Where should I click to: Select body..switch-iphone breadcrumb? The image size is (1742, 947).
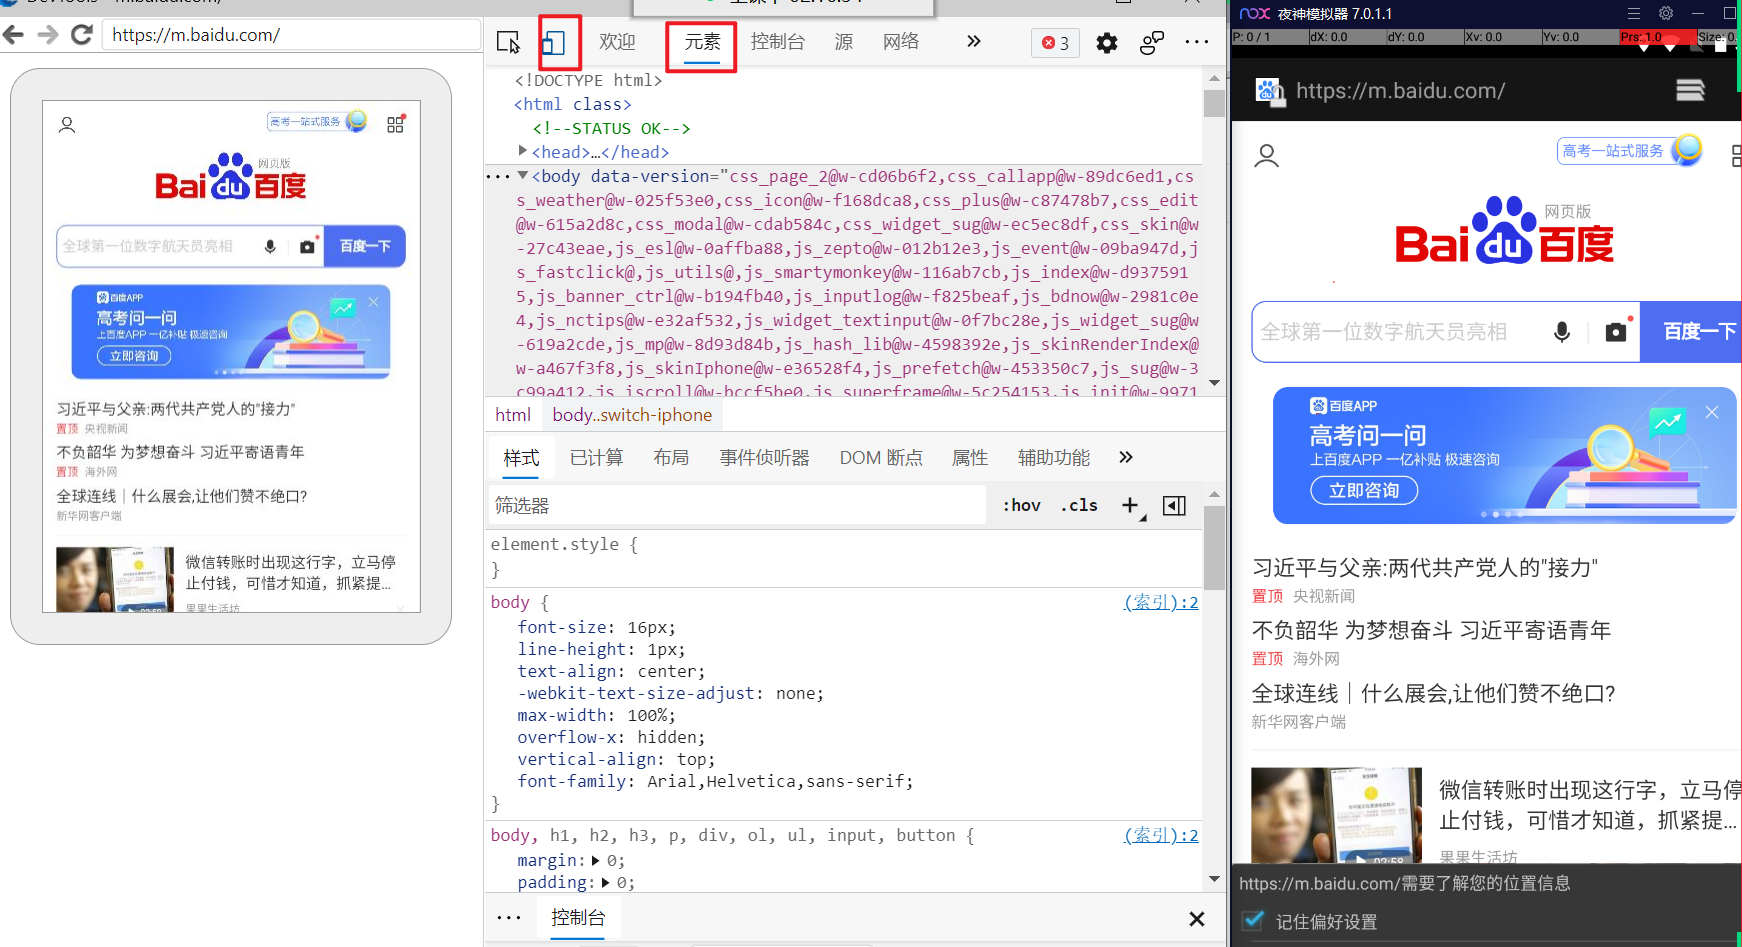632,415
